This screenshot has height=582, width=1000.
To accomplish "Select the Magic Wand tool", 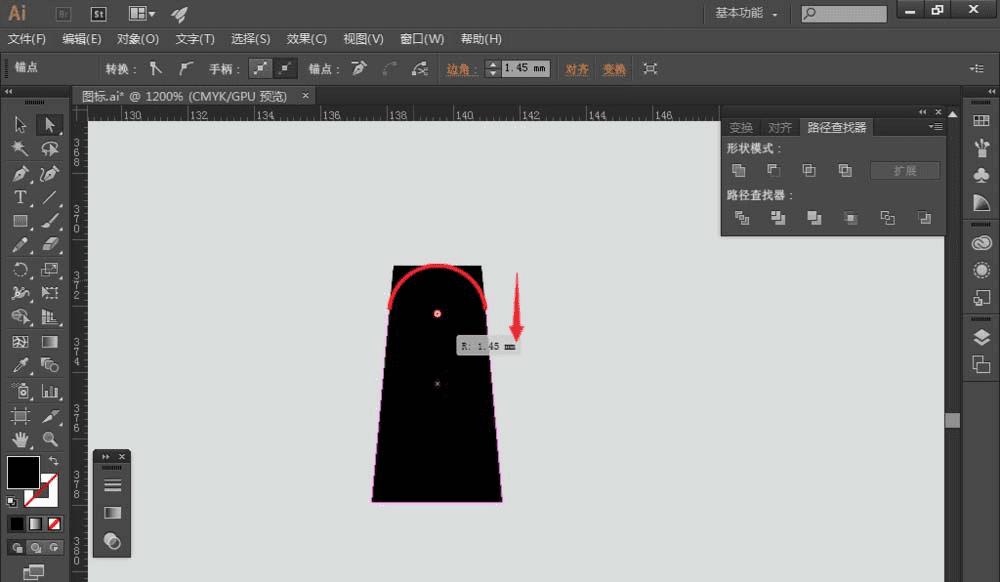I will coord(20,149).
